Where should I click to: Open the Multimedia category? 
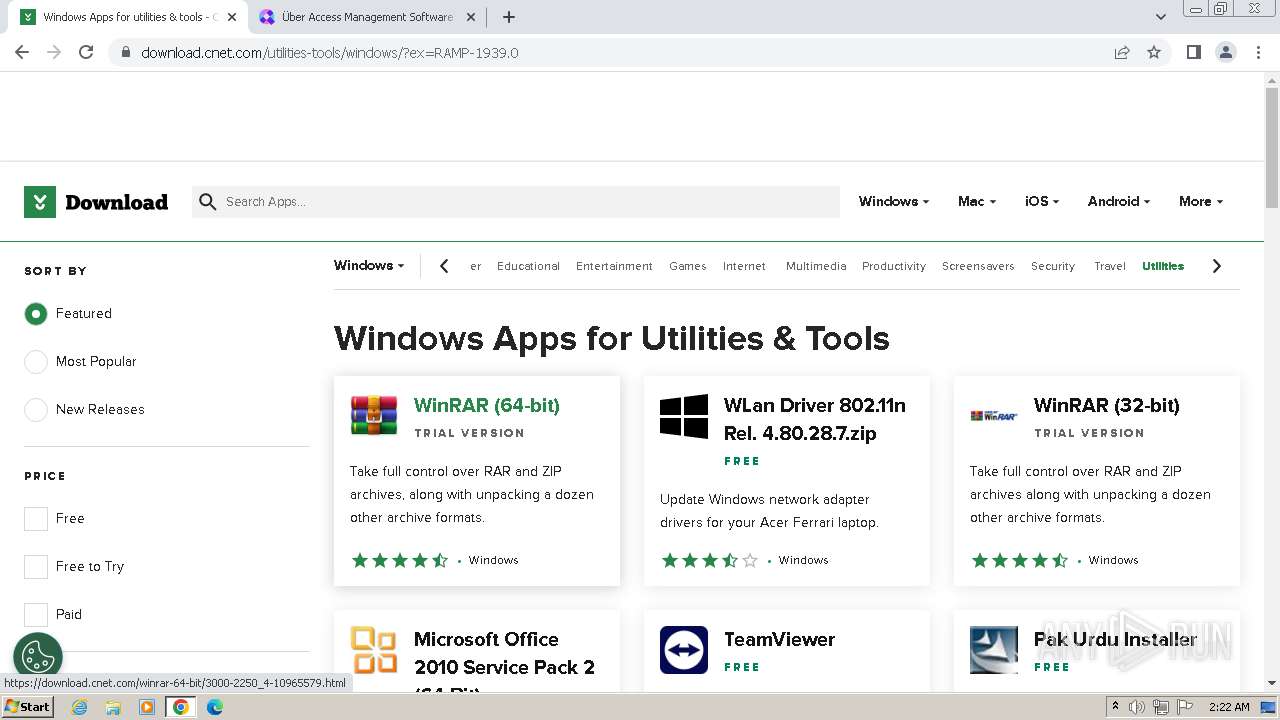pos(816,266)
